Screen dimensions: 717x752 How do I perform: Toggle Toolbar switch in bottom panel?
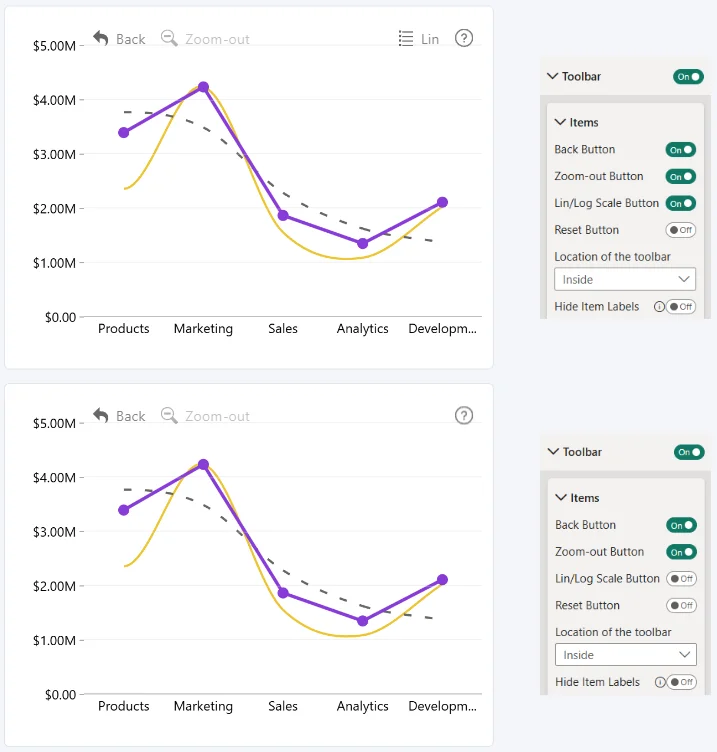pyautogui.click(x=689, y=452)
